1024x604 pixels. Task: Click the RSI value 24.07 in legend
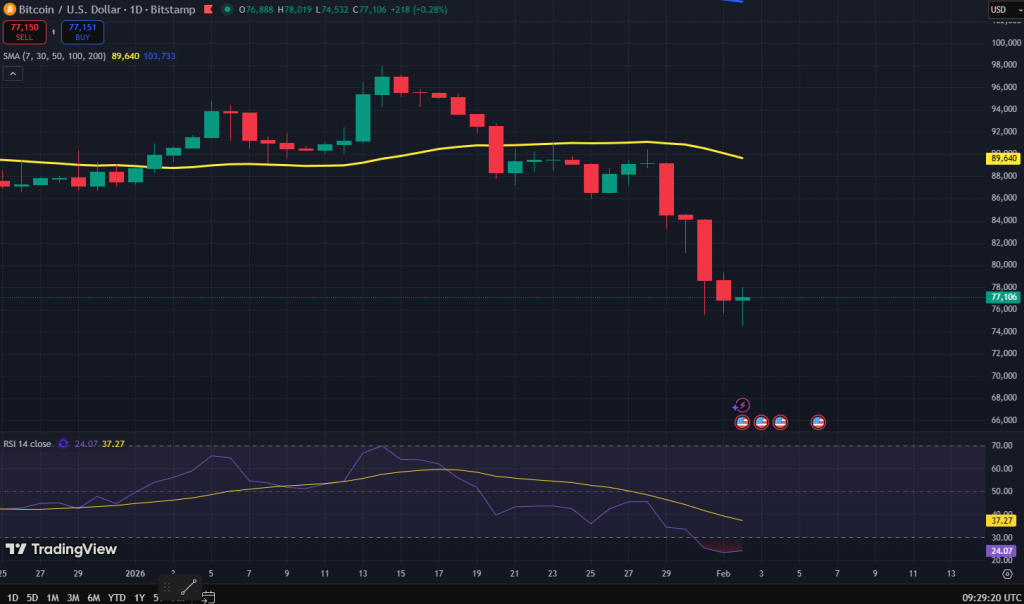click(86, 444)
